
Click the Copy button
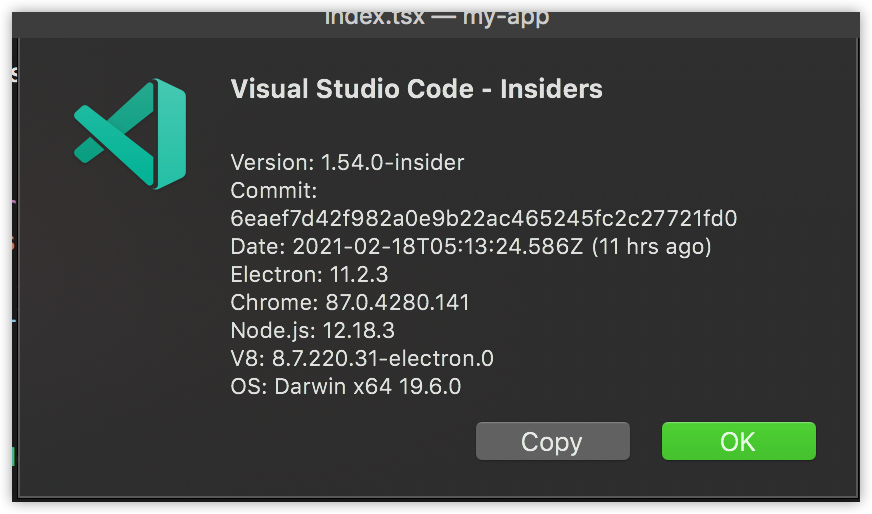(553, 441)
